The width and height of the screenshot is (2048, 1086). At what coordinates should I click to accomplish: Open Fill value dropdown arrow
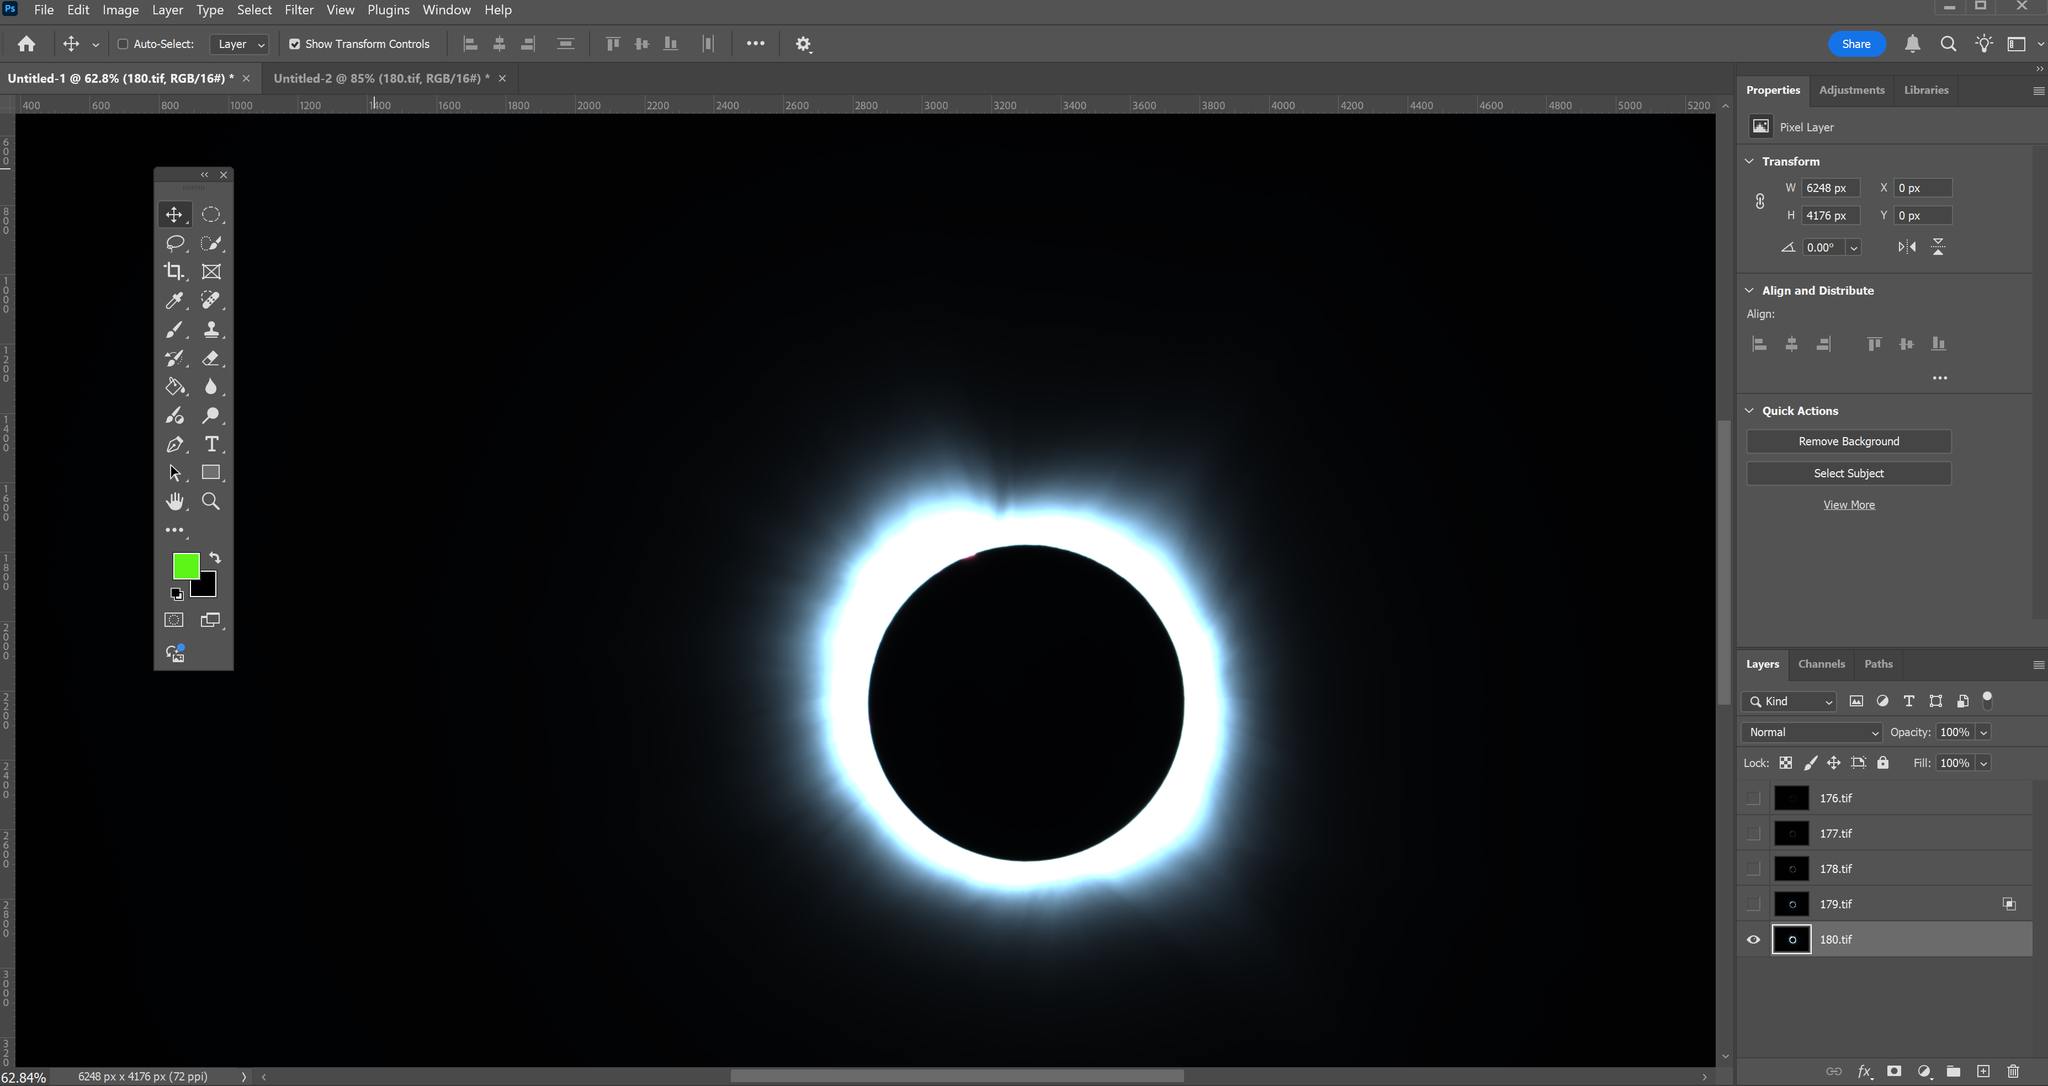point(1983,763)
